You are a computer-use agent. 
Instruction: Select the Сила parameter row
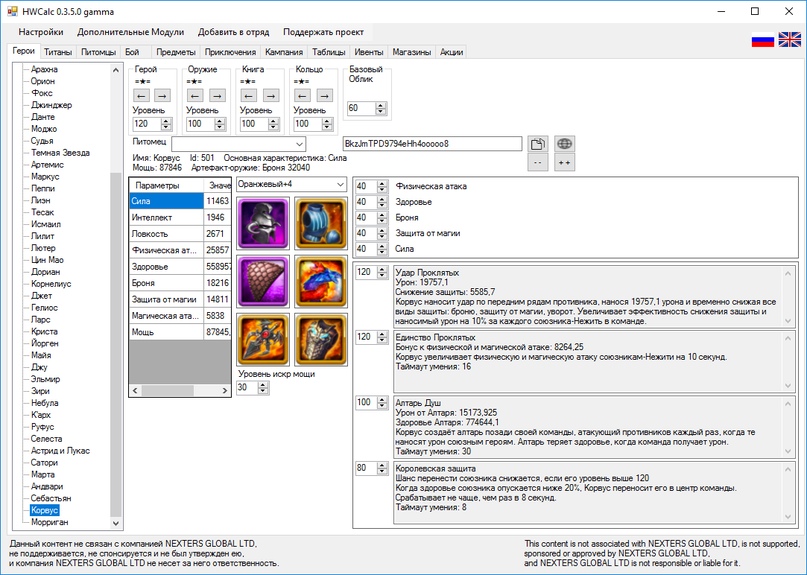180,201
